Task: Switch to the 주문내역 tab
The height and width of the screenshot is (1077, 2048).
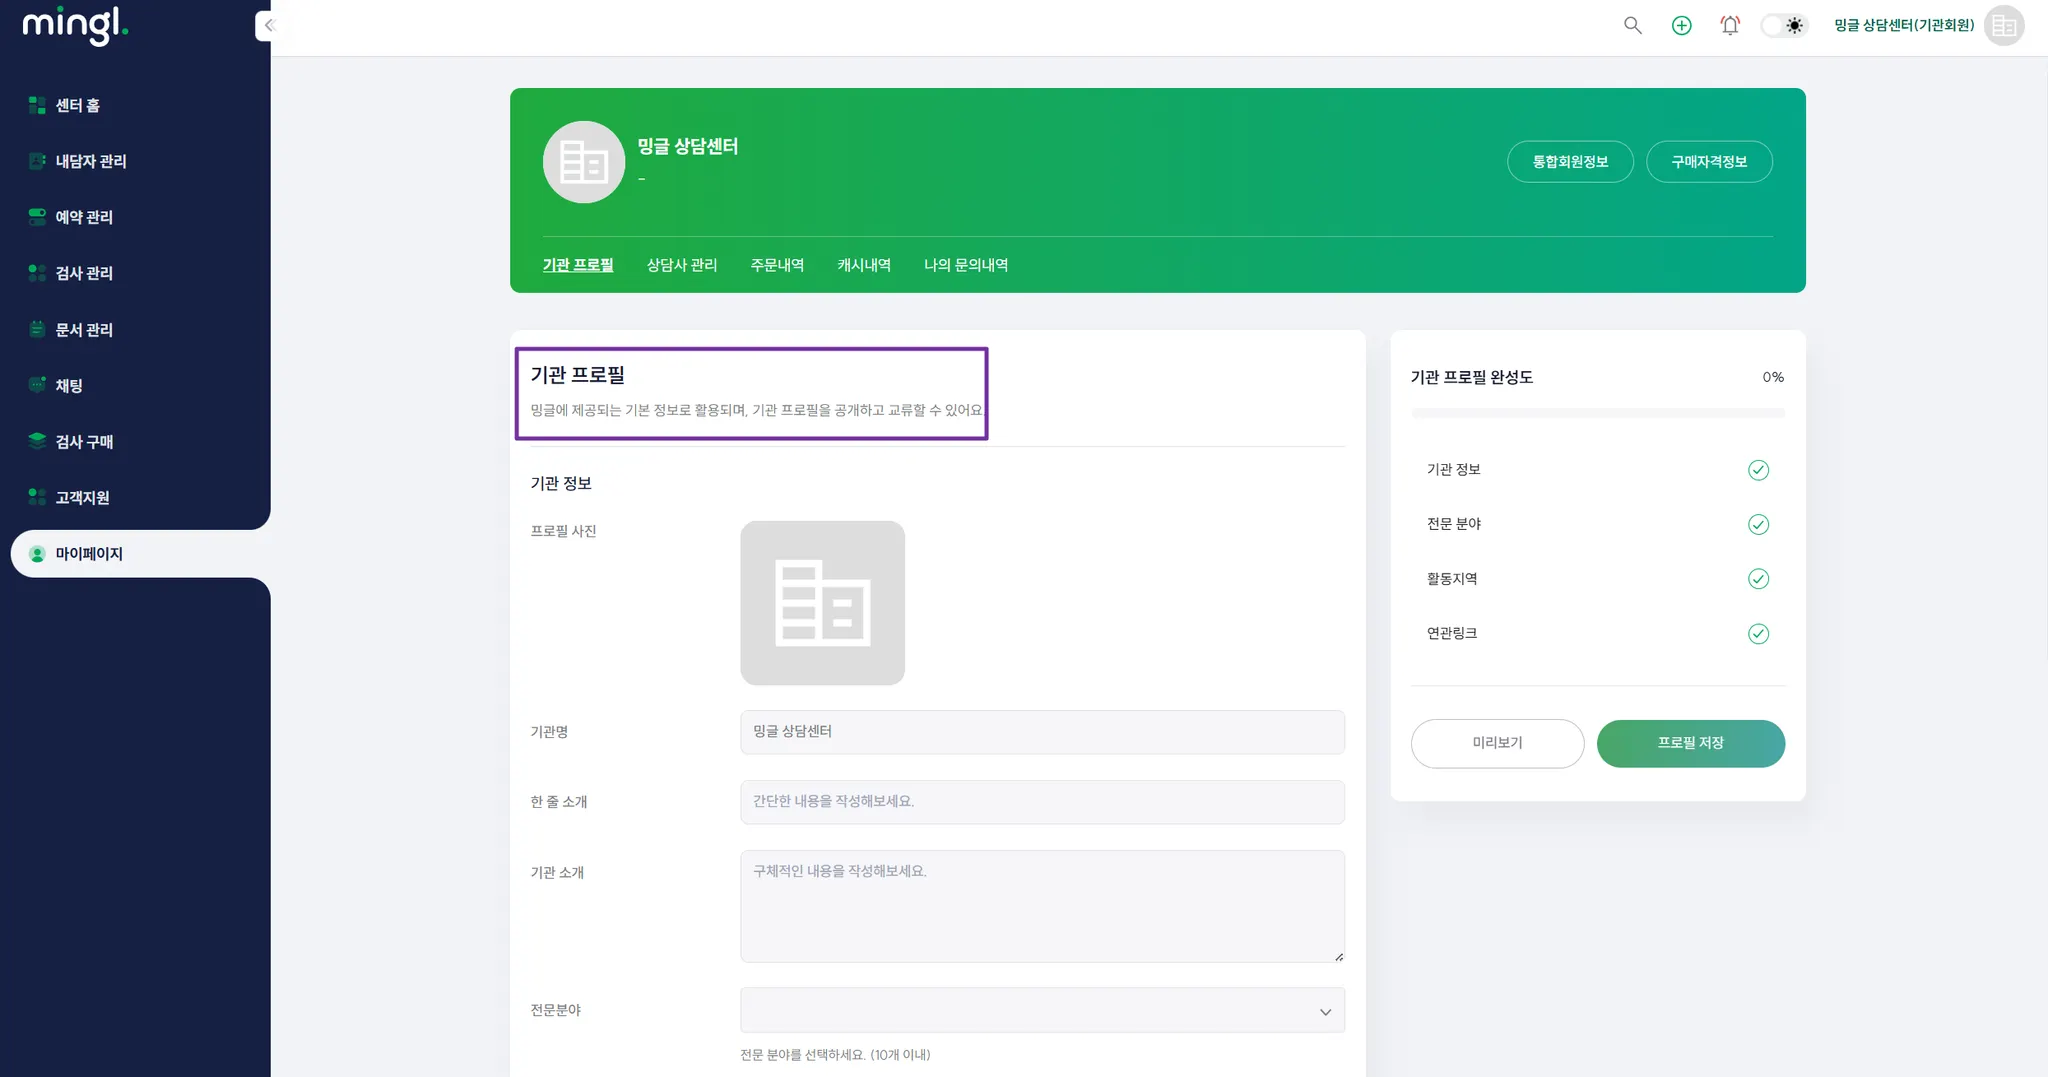Action: (777, 265)
